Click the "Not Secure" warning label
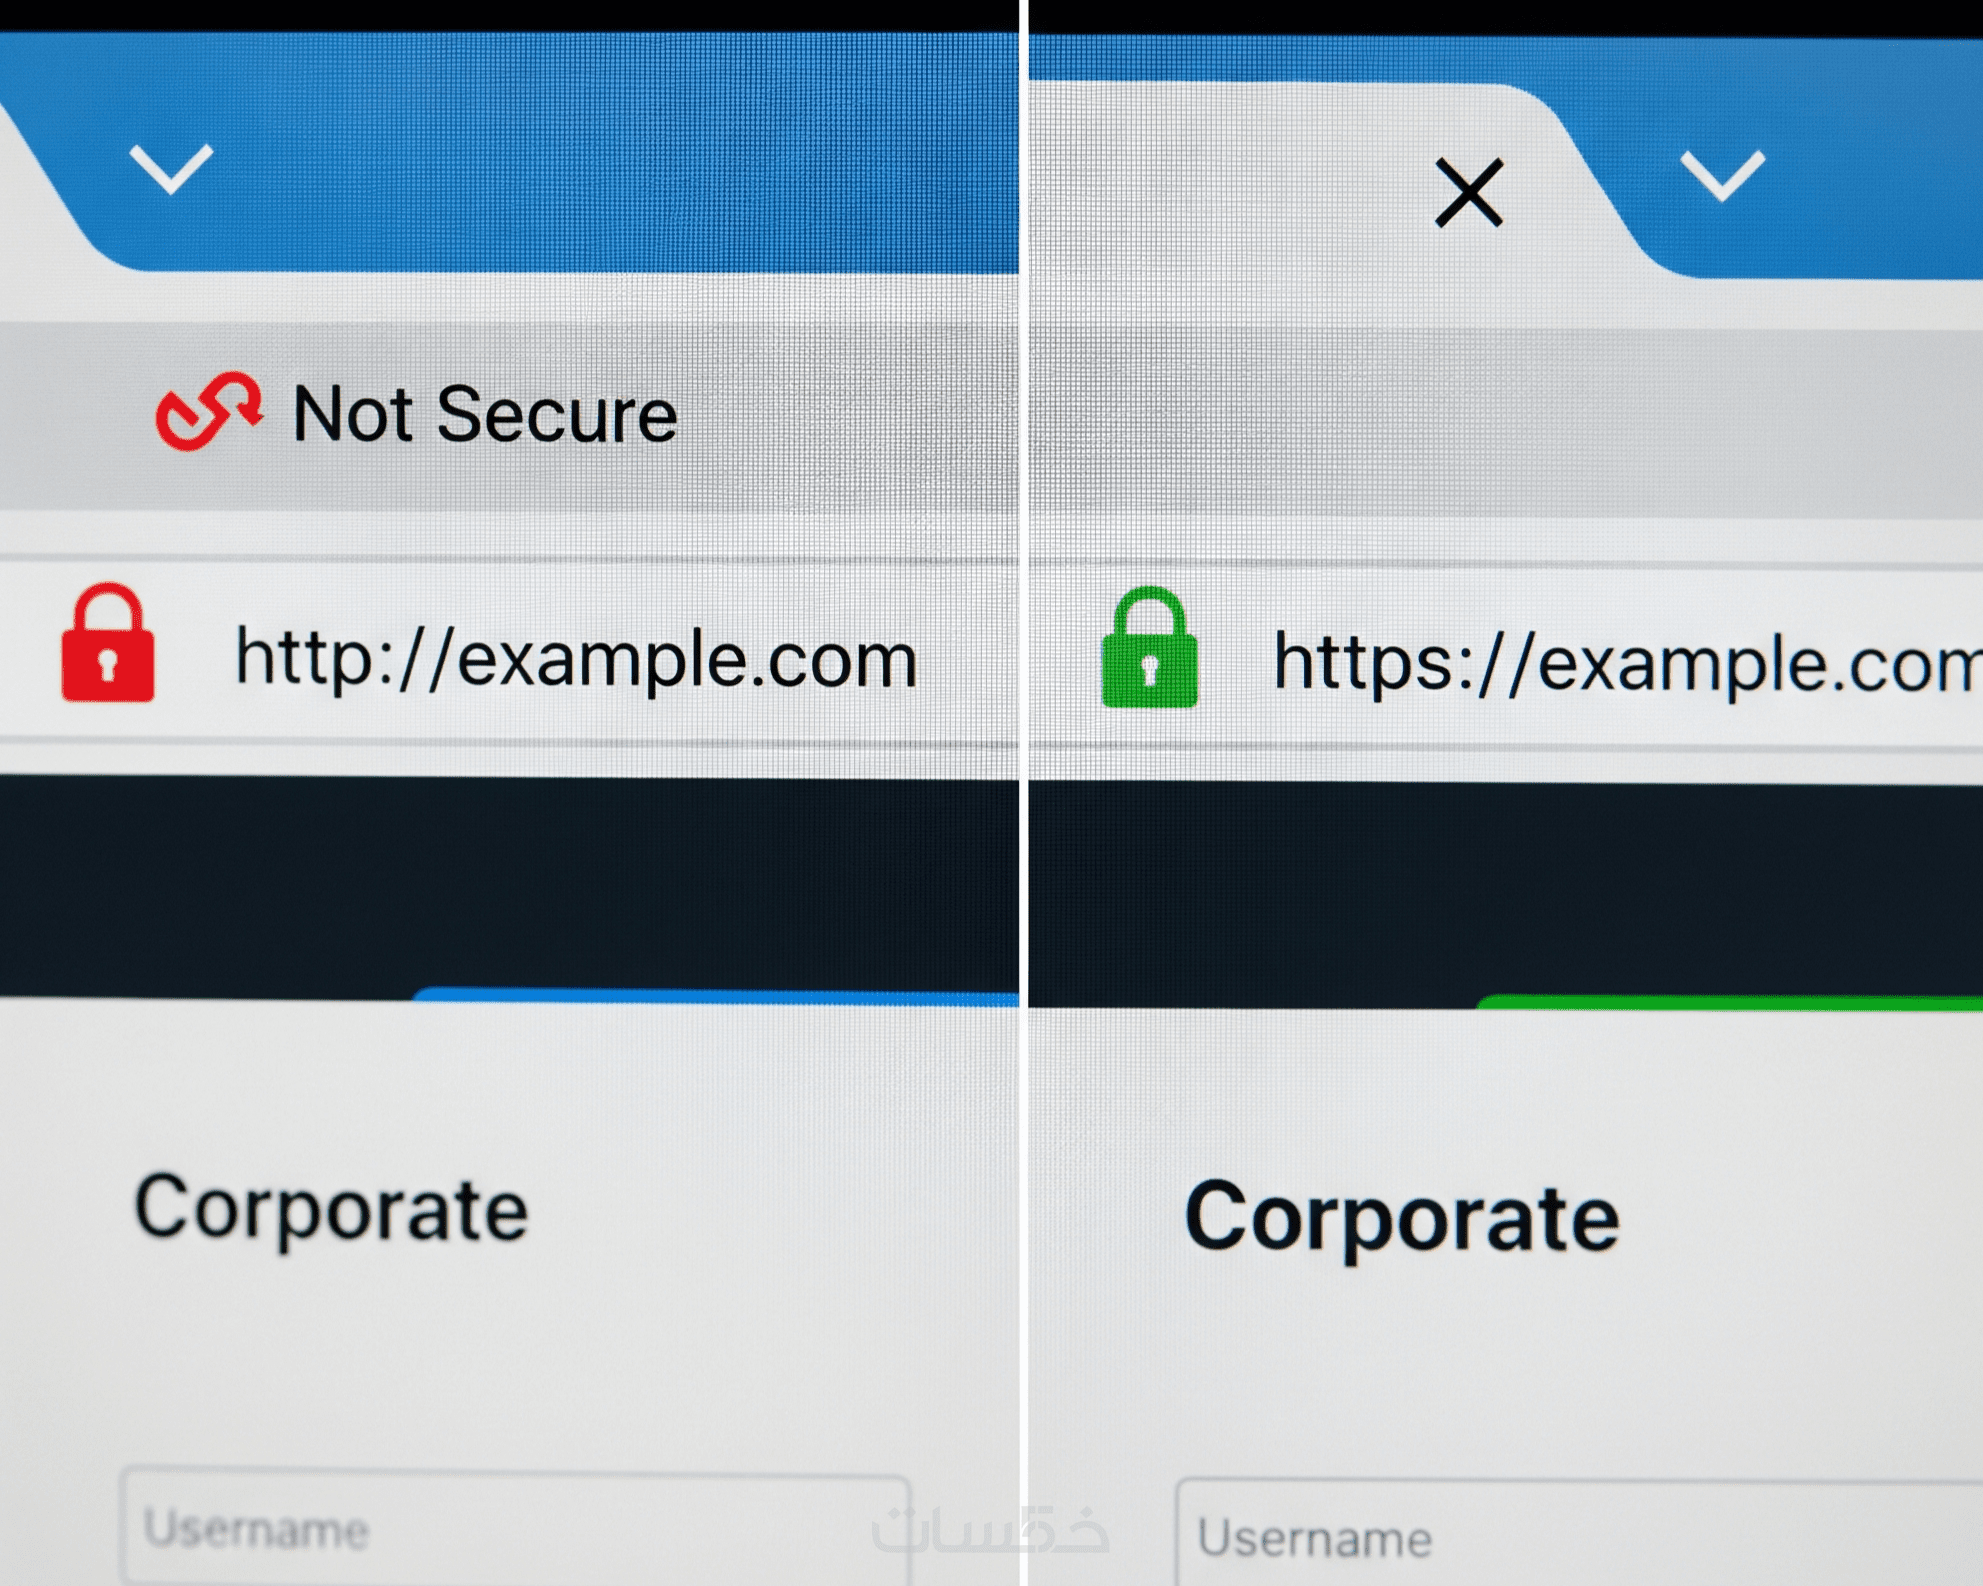Image resolution: width=1983 pixels, height=1586 pixels. point(485,415)
